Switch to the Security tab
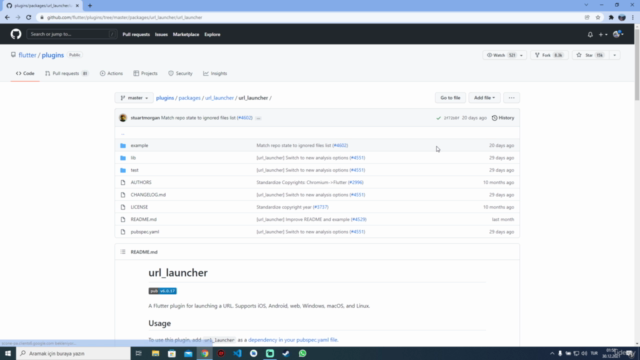 pos(180,73)
